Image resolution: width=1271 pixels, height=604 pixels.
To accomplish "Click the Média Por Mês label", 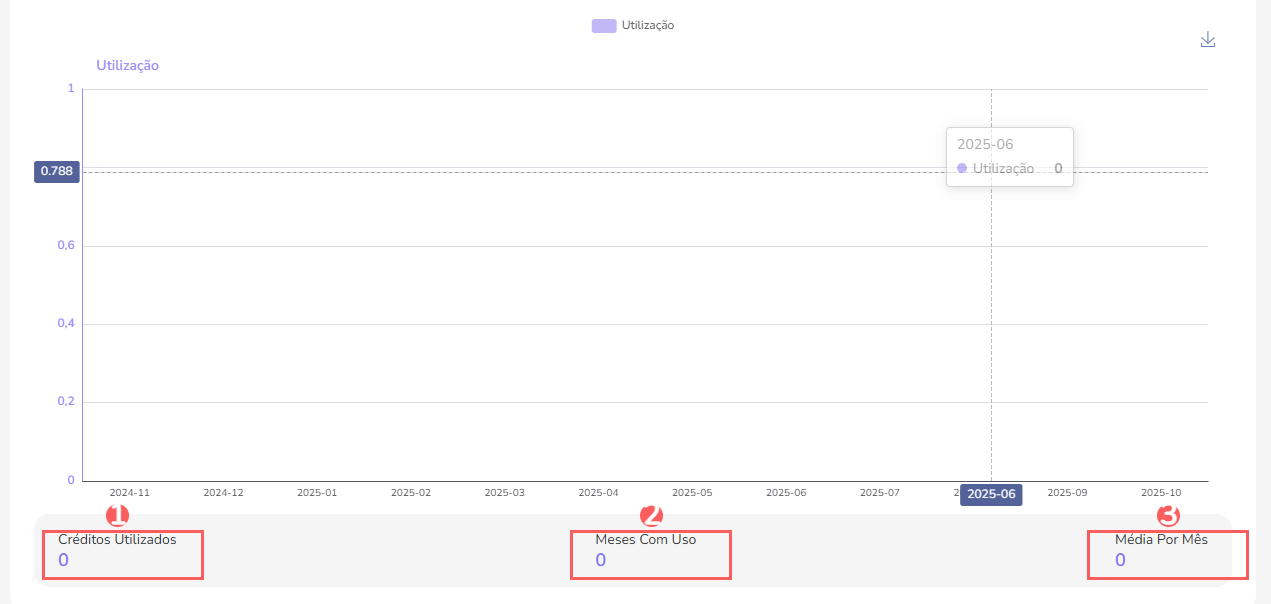I will pyautogui.click(x=1161, y=540).
